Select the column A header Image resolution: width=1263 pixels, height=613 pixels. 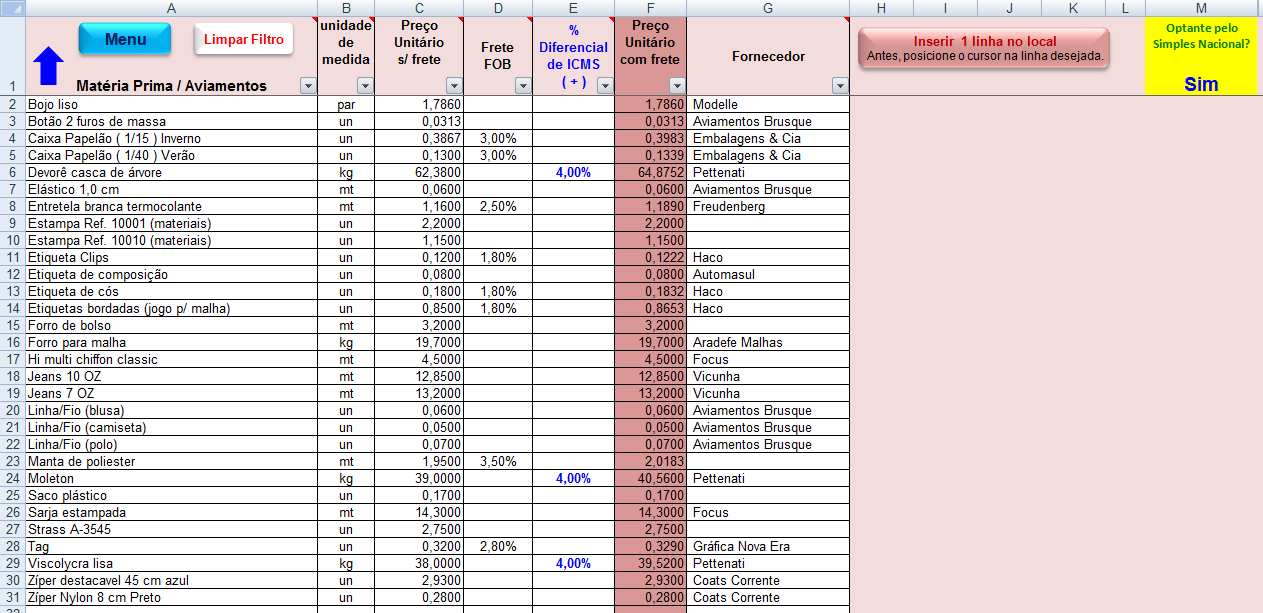pos(171,8)
